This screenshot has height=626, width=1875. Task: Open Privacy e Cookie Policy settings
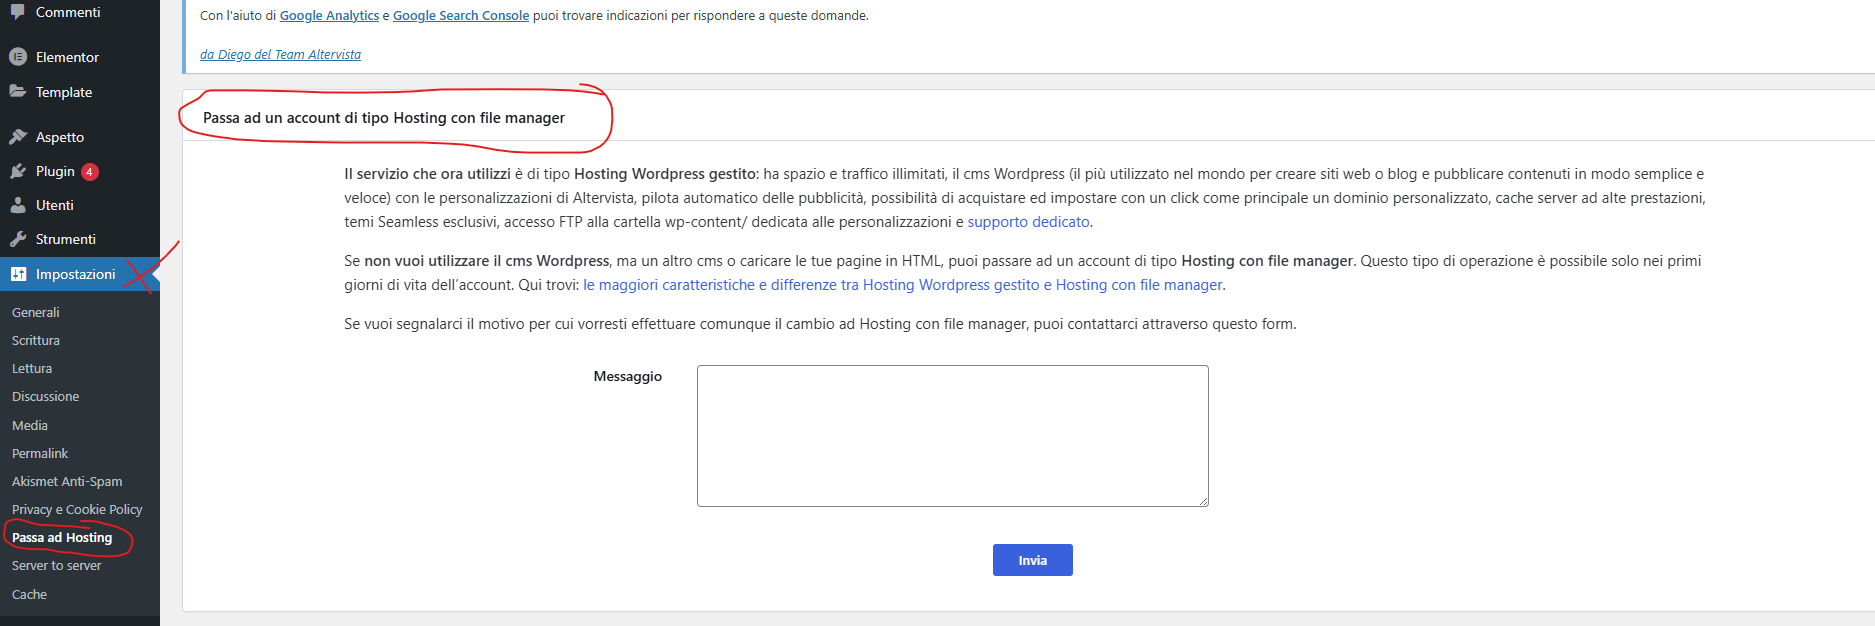(x=77, y=509)
